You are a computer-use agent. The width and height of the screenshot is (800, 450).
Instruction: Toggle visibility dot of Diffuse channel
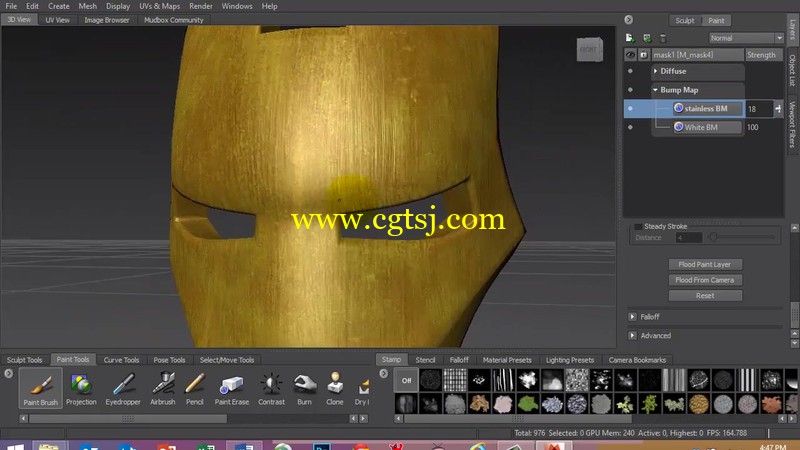pyautogui.click(x=630, y=71)
